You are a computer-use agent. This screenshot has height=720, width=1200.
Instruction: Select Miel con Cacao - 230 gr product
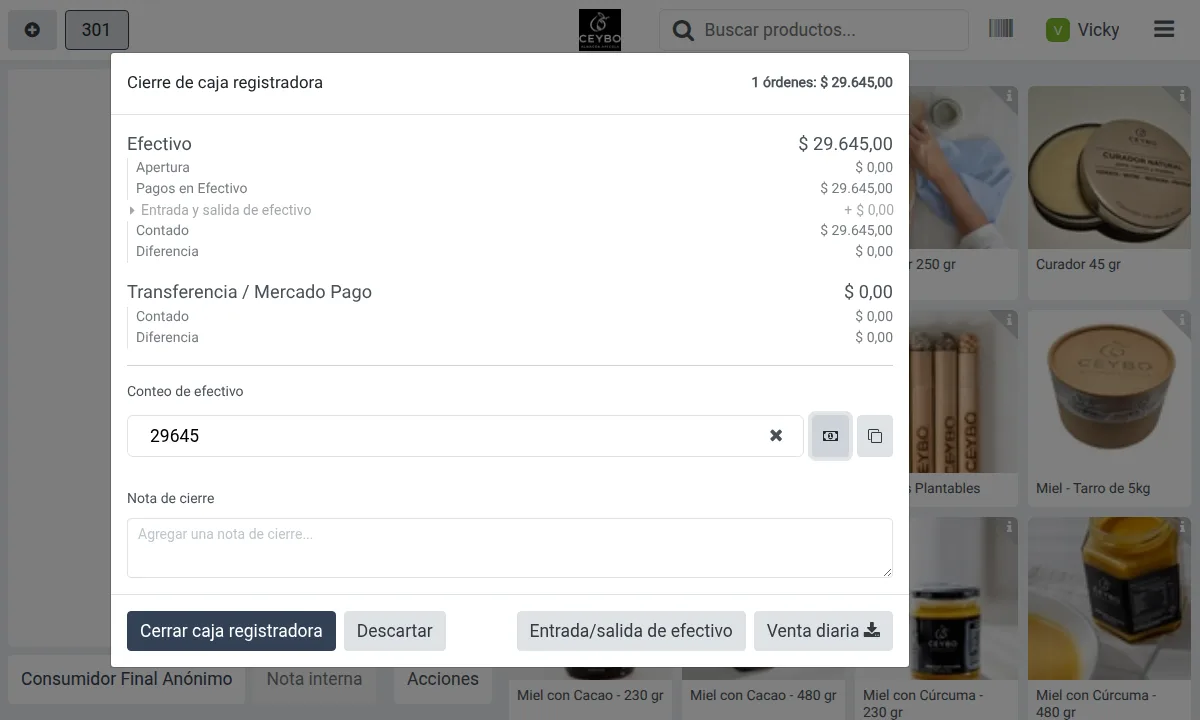point(591,695)
